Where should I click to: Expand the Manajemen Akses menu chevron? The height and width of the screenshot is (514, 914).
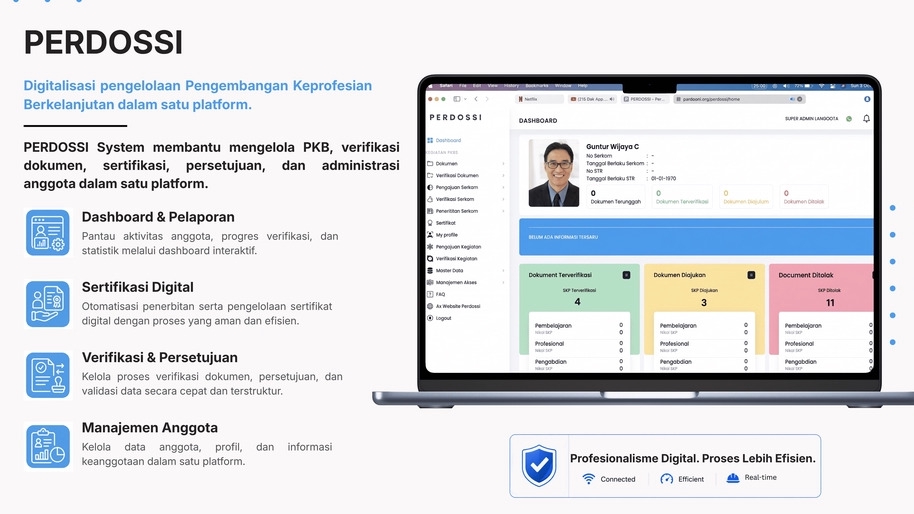503,282
